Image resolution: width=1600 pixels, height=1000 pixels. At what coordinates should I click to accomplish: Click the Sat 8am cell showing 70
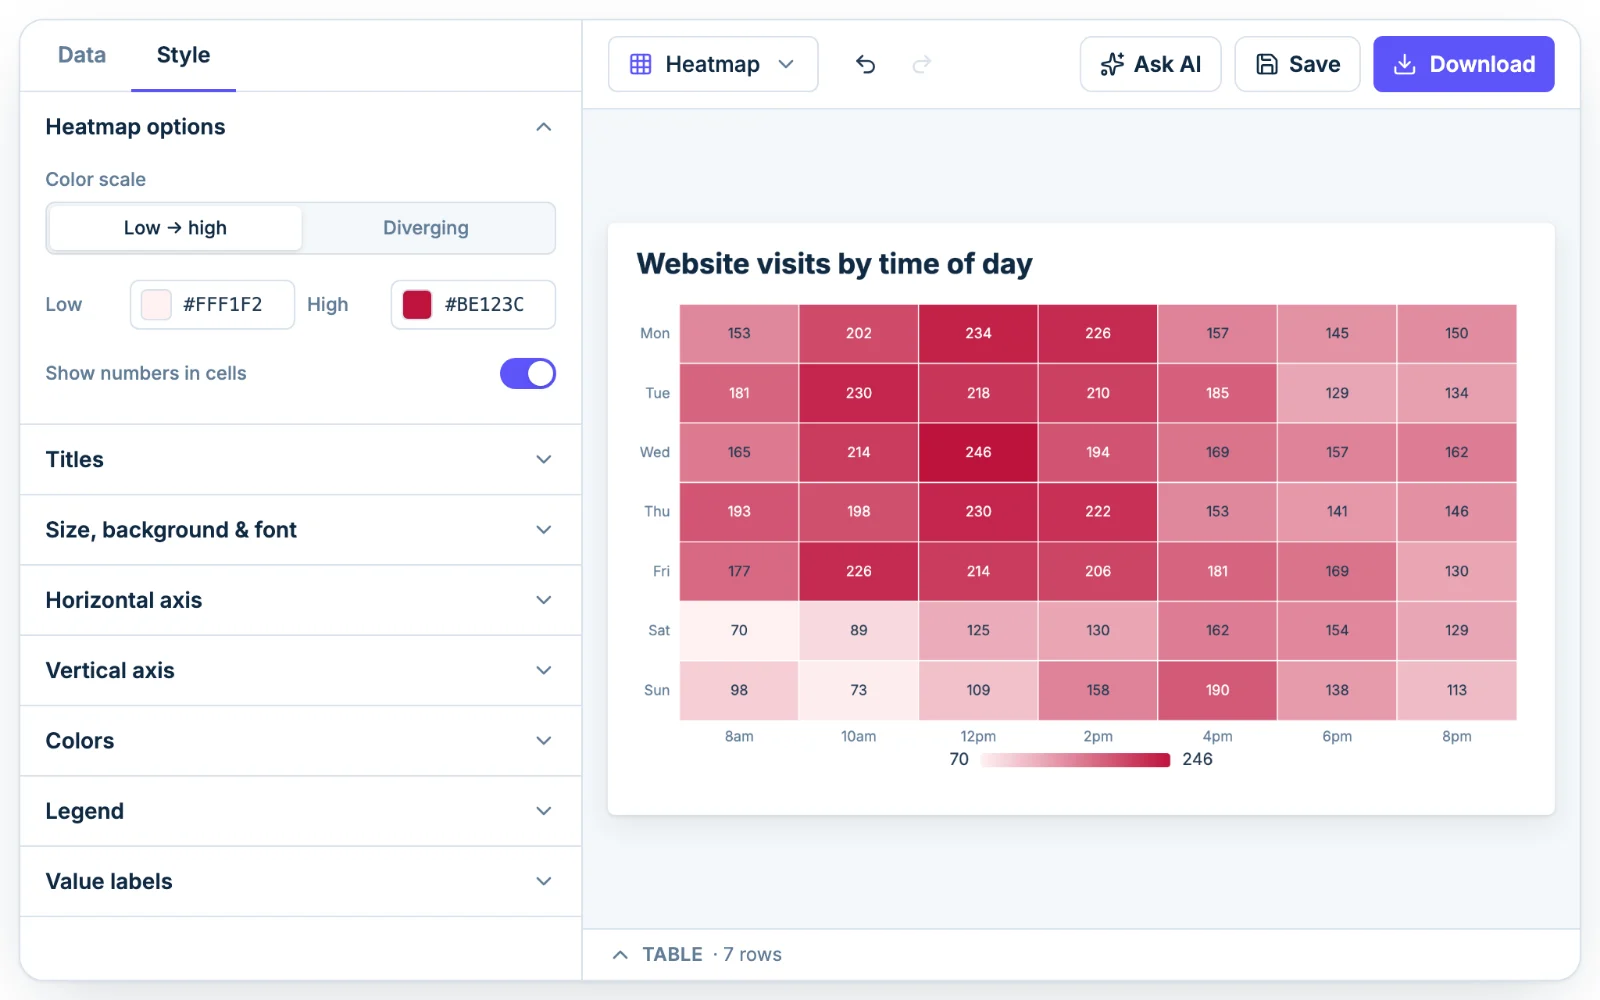[x=739, y=631]
